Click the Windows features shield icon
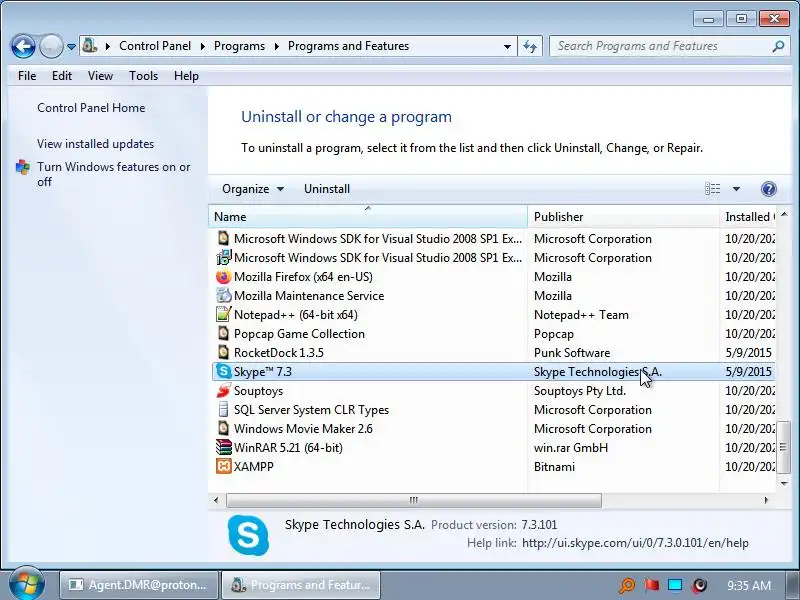800x600 pixels. click(22, 167)
